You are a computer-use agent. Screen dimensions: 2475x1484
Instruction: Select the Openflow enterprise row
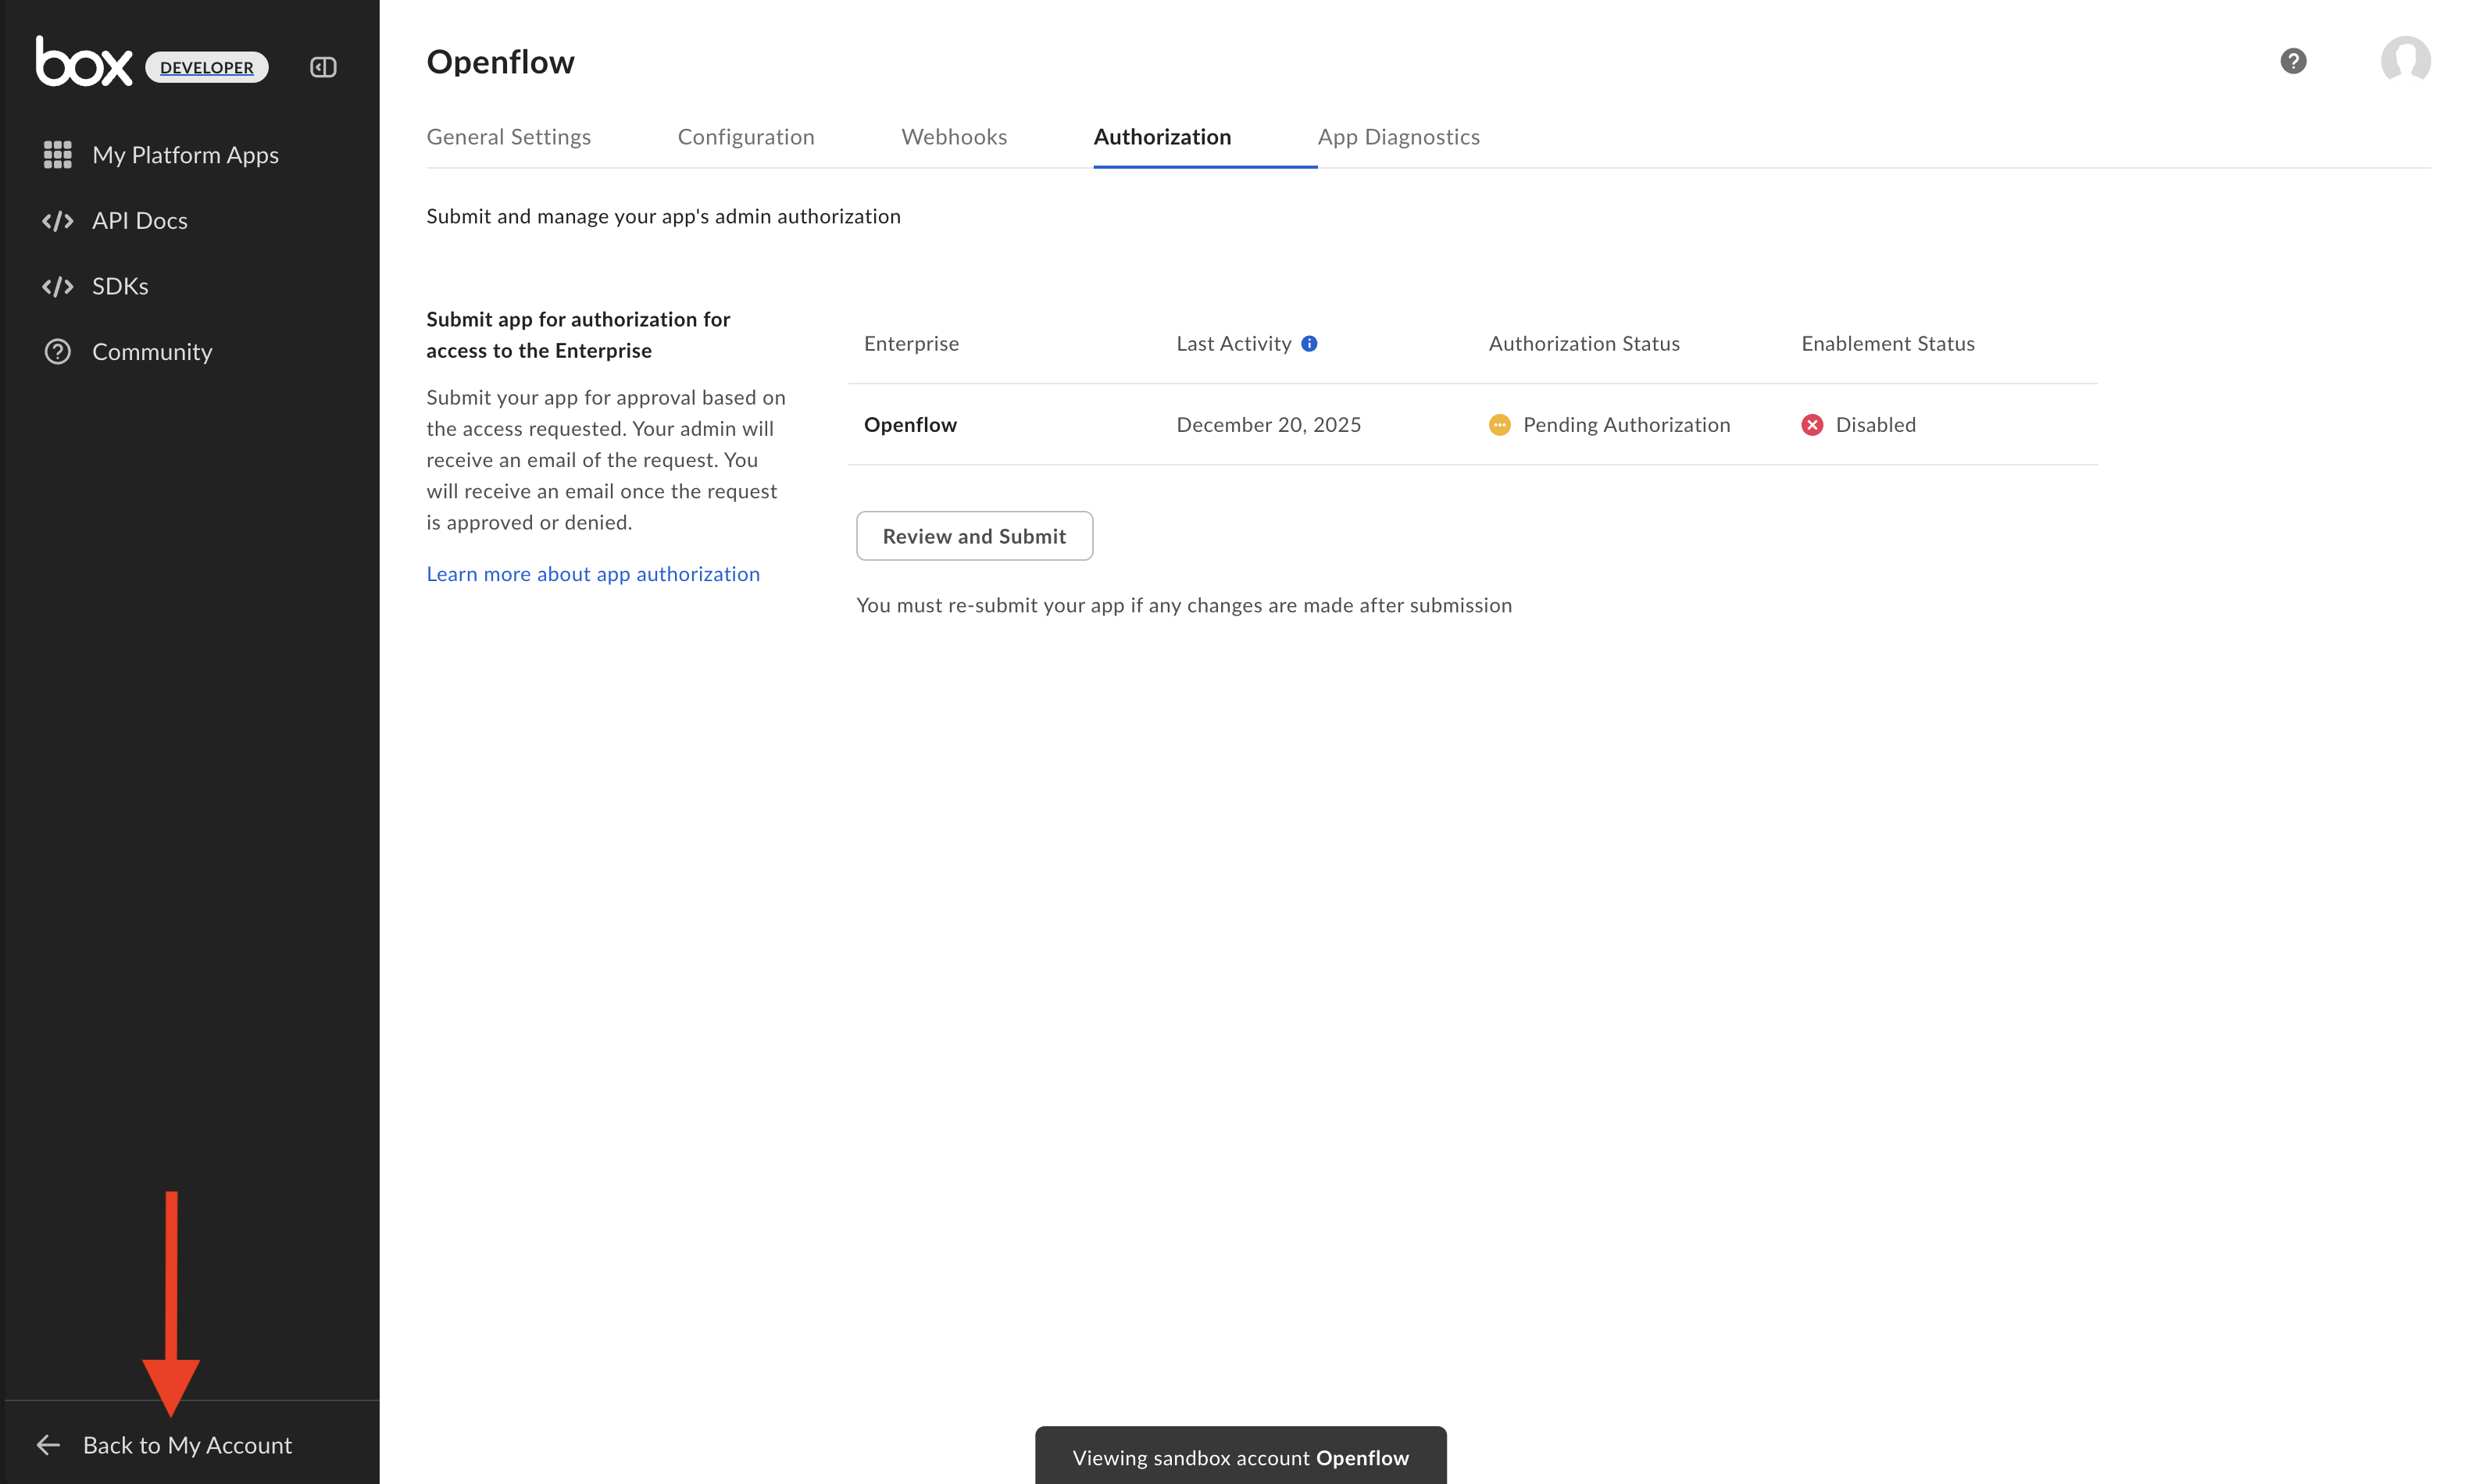910,425
